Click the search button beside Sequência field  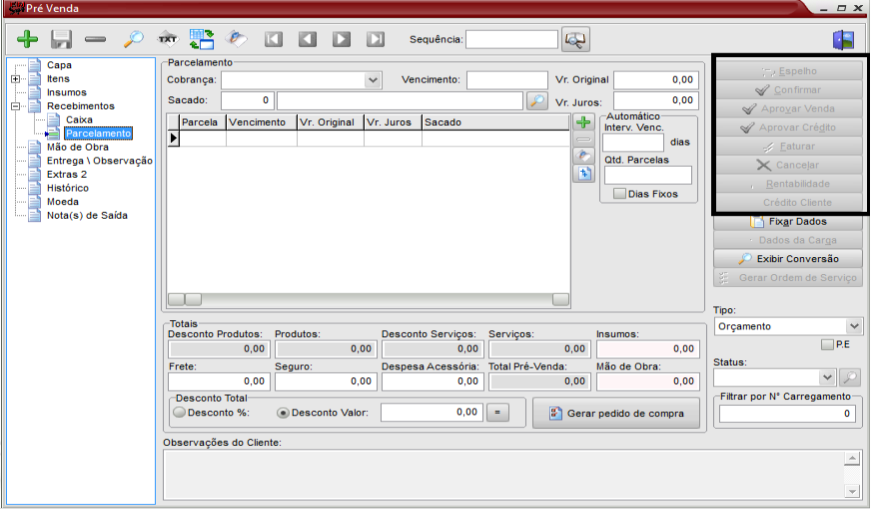(x=575, y=40)
